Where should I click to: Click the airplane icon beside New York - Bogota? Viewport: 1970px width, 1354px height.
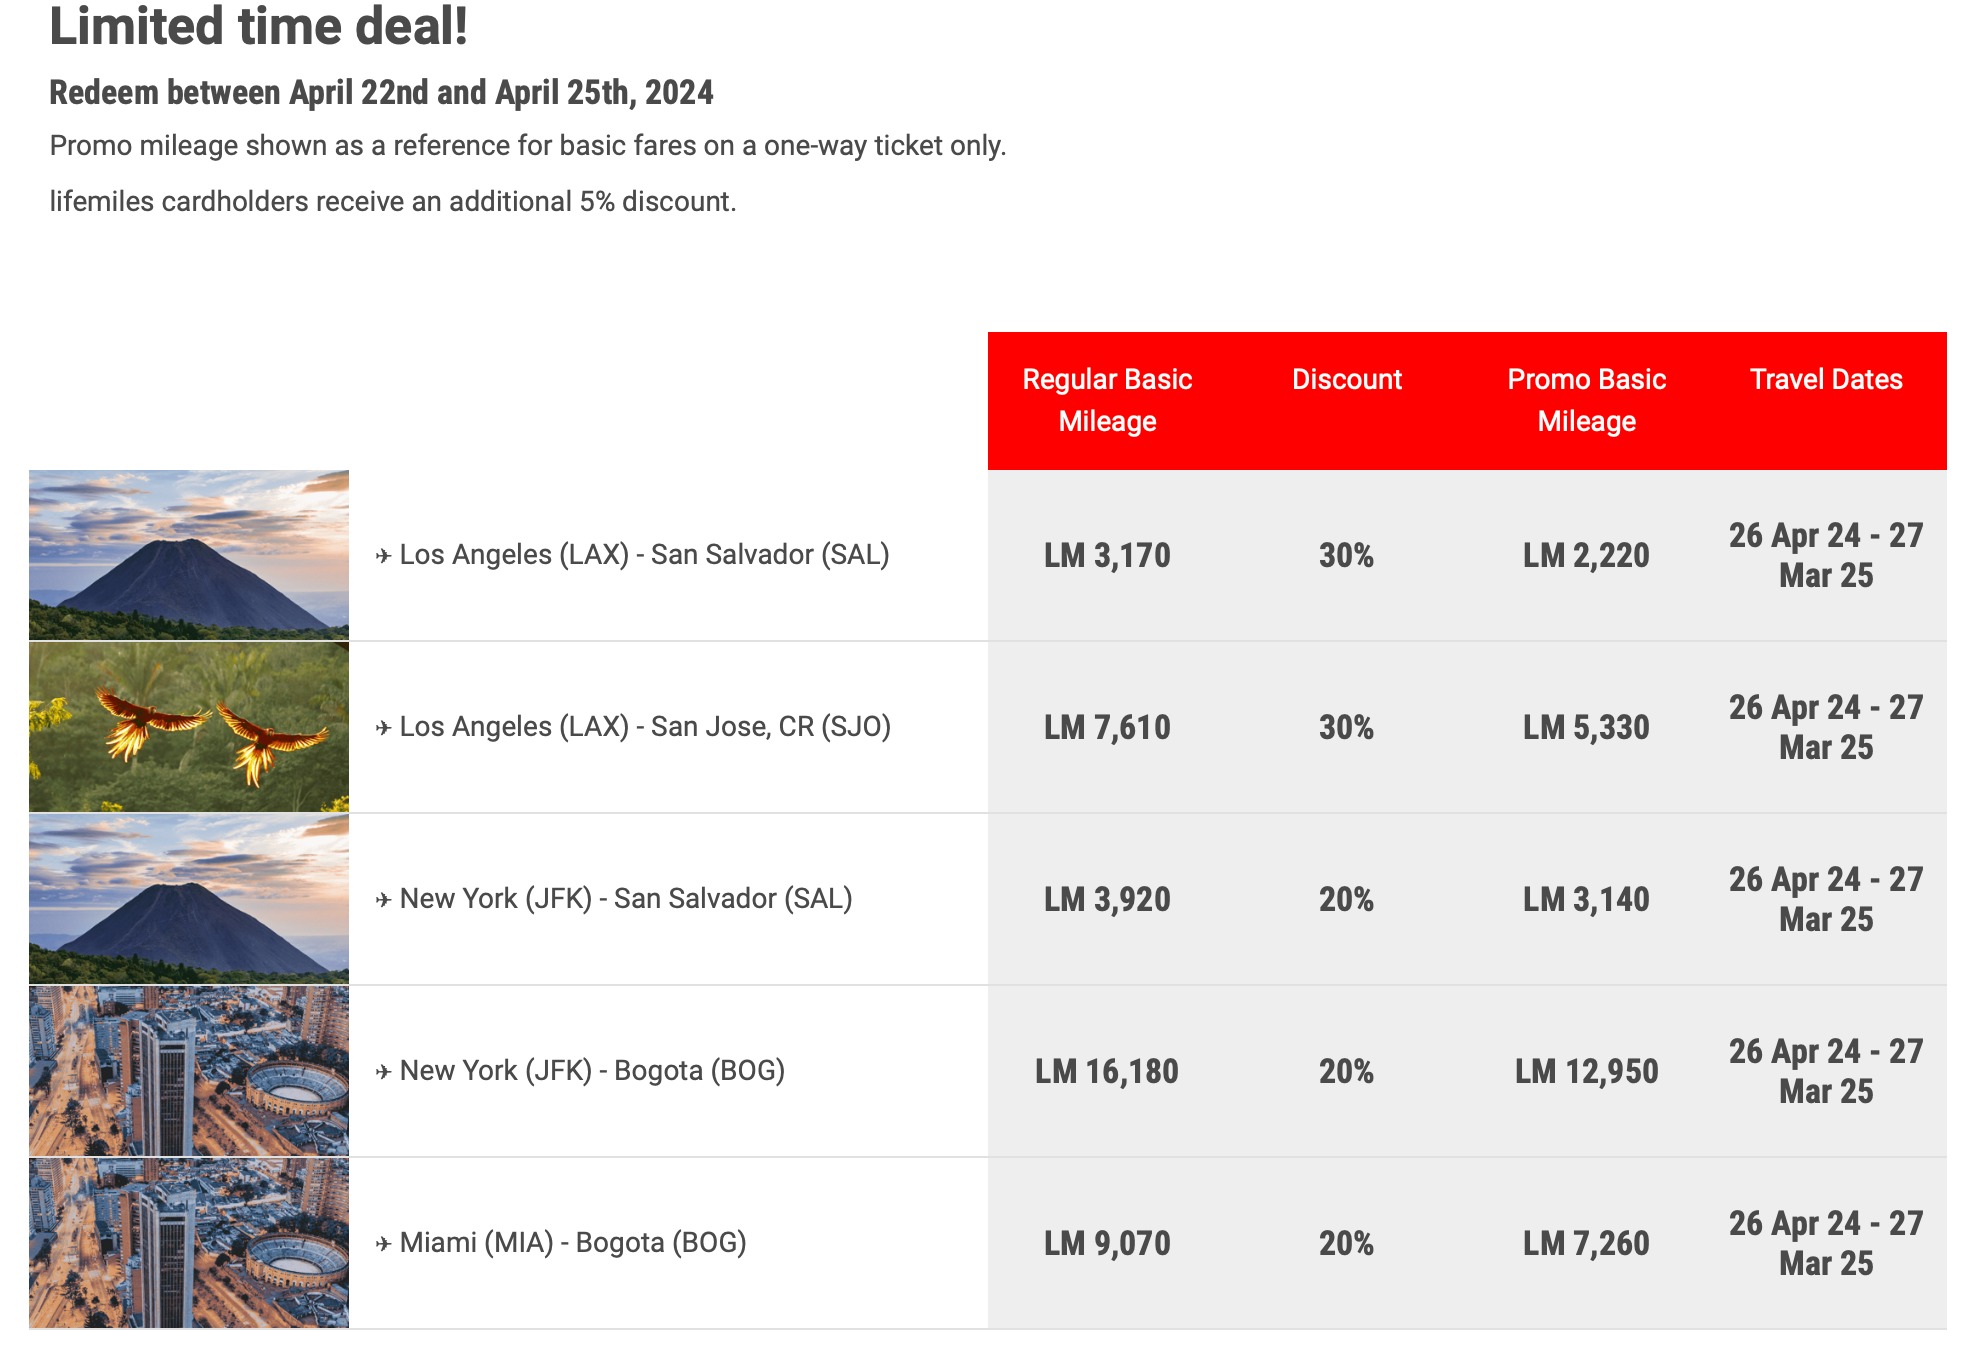[383, 1072]
